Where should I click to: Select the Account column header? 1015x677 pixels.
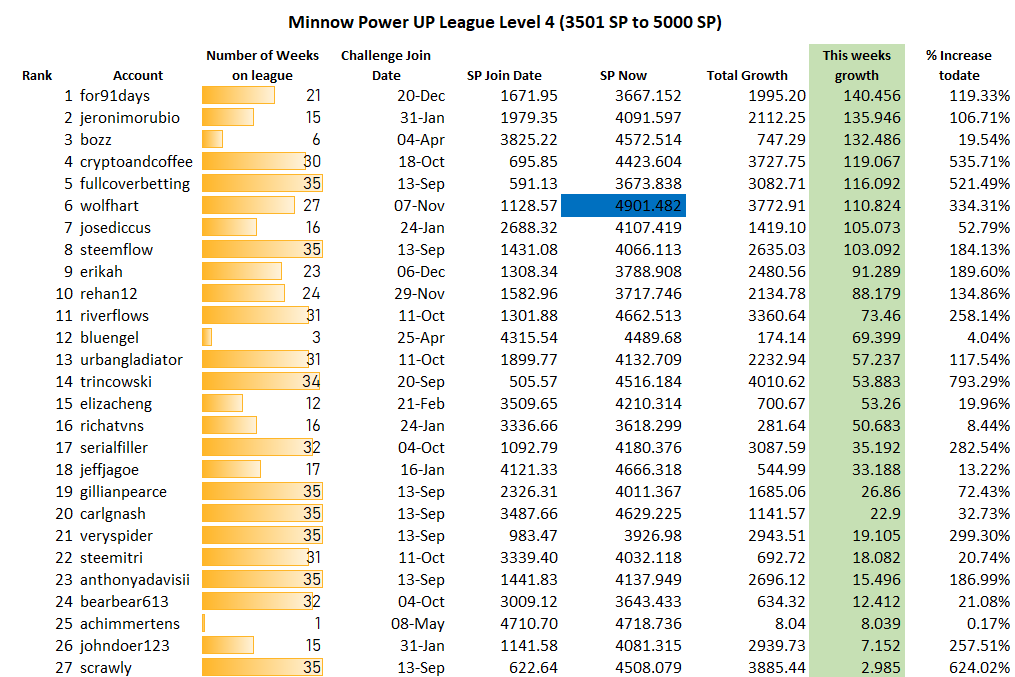coord(138,75)
